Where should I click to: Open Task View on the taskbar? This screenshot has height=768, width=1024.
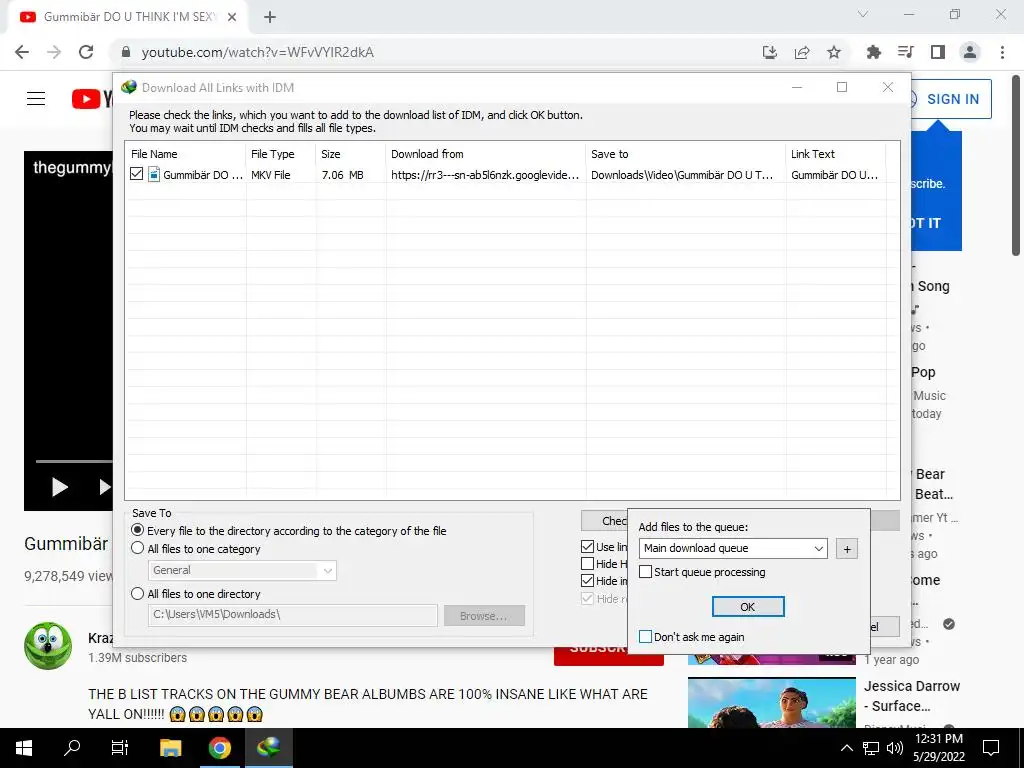pyautogui.click(x=120, y=748)
